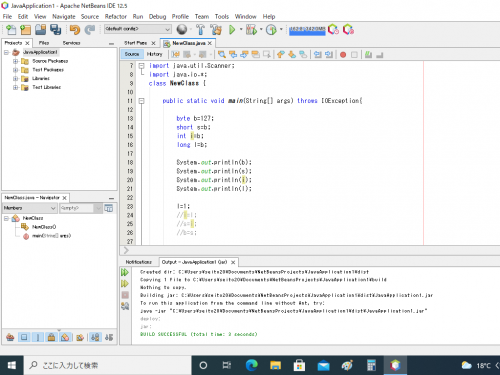Toggle show fields filter in Navigator
Screen dimensions: 500x375
coord(24,337)
